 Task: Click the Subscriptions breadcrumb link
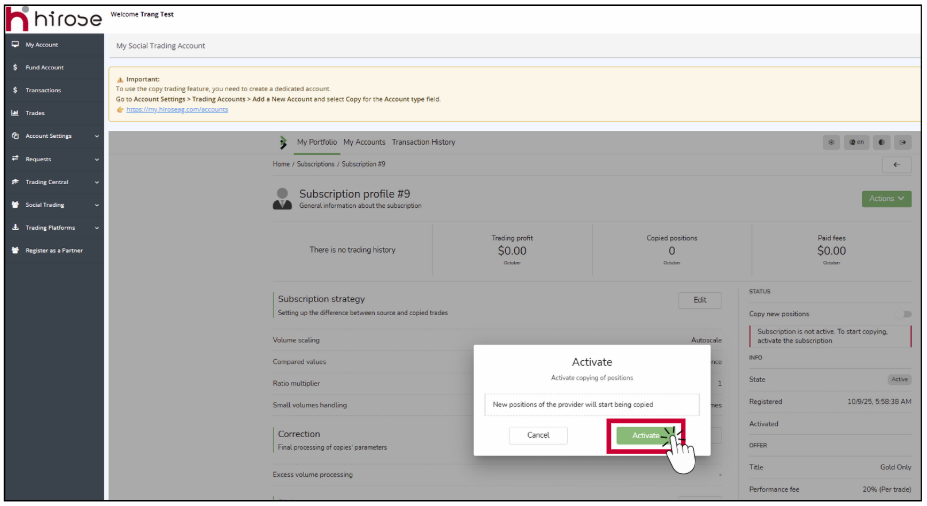click(x=315, y=164)
